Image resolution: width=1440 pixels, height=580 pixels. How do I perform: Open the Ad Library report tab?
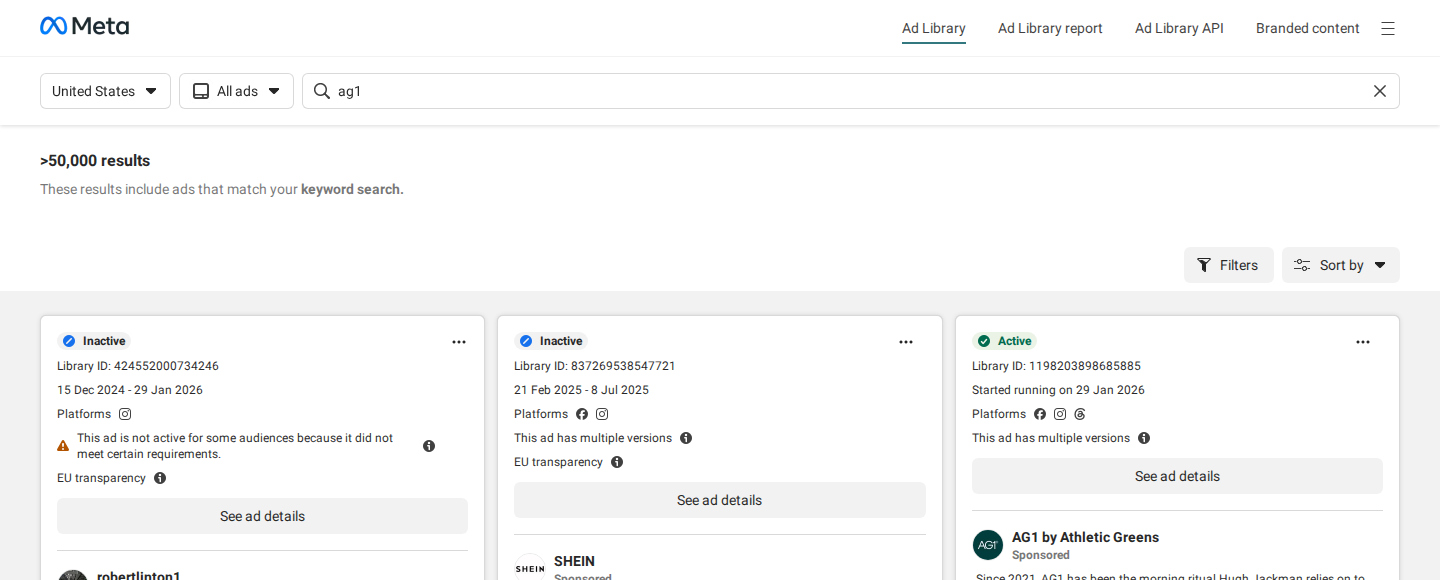click(1050, 28)
